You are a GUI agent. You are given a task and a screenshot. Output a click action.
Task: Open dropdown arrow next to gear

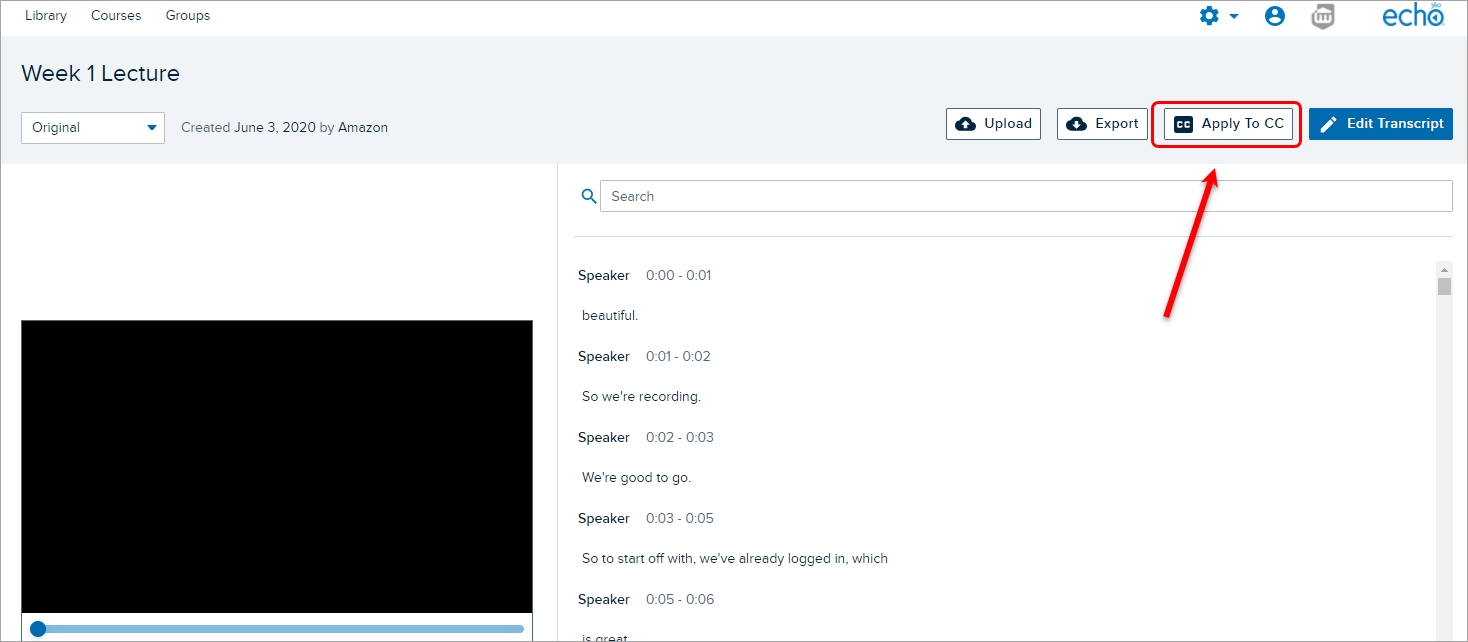pos(1234,17)
